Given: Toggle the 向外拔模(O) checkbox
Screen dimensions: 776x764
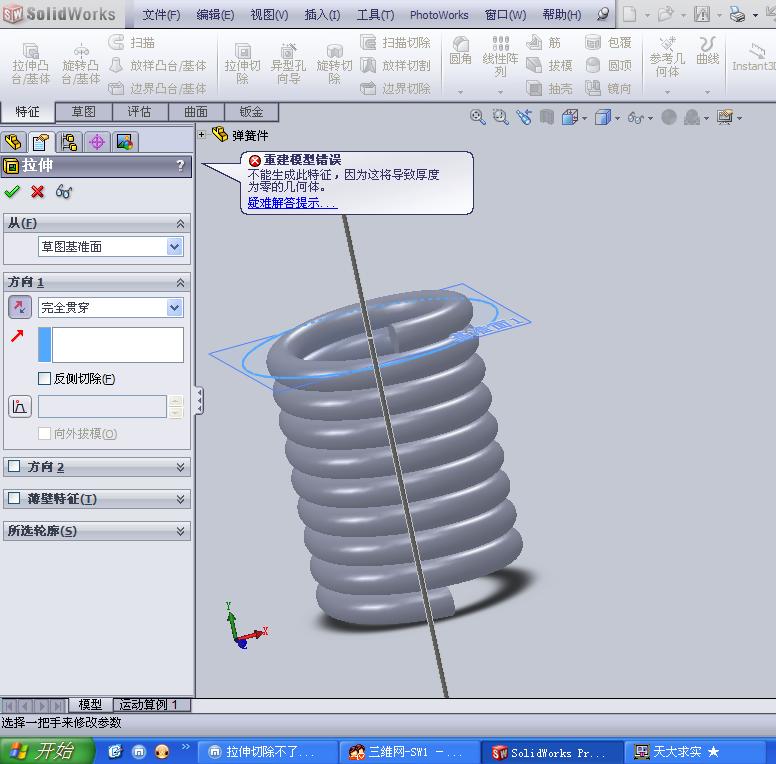Looking at the screenshot, I should [45, 433].
